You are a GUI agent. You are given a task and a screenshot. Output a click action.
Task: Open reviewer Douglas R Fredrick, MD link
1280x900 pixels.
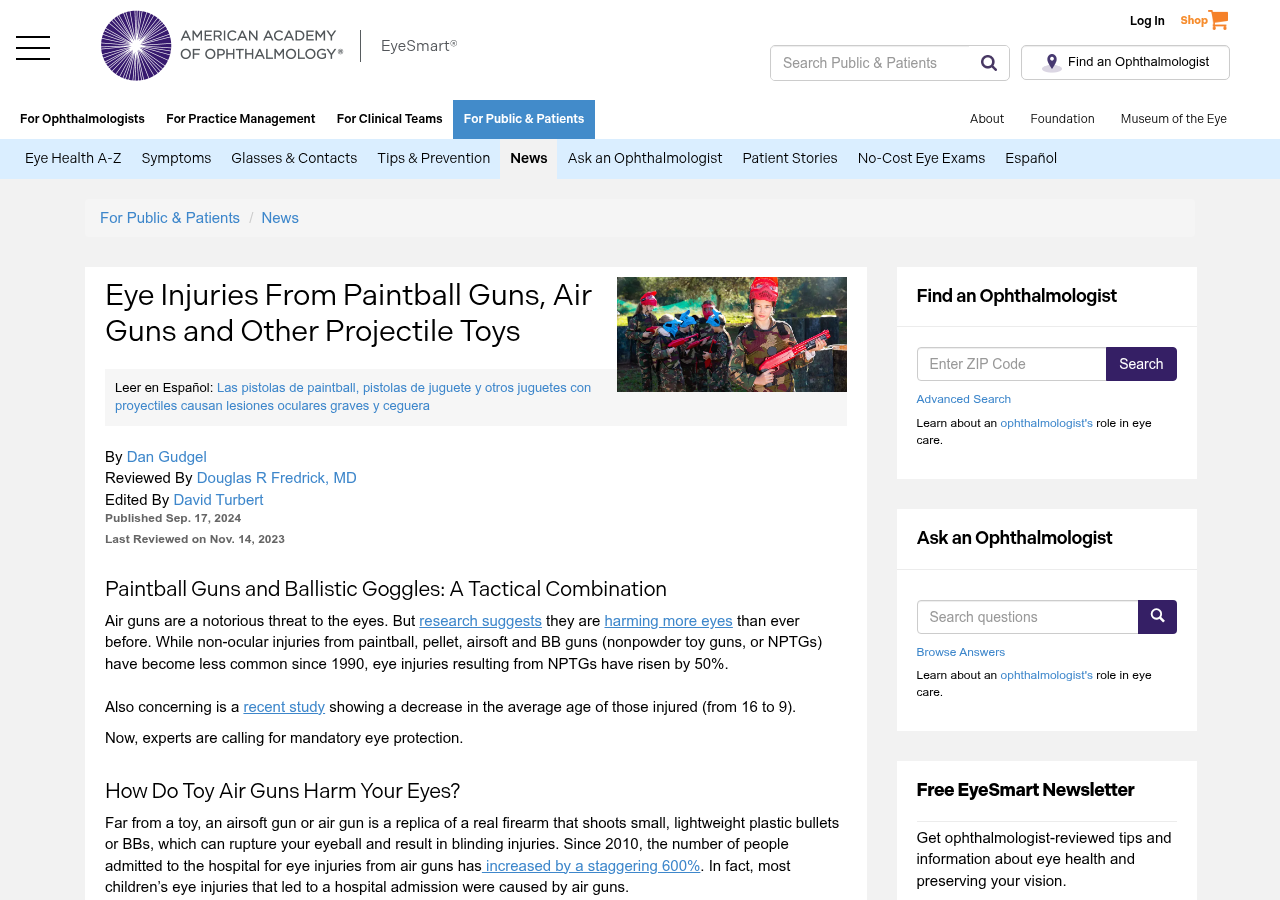[276, 478]
